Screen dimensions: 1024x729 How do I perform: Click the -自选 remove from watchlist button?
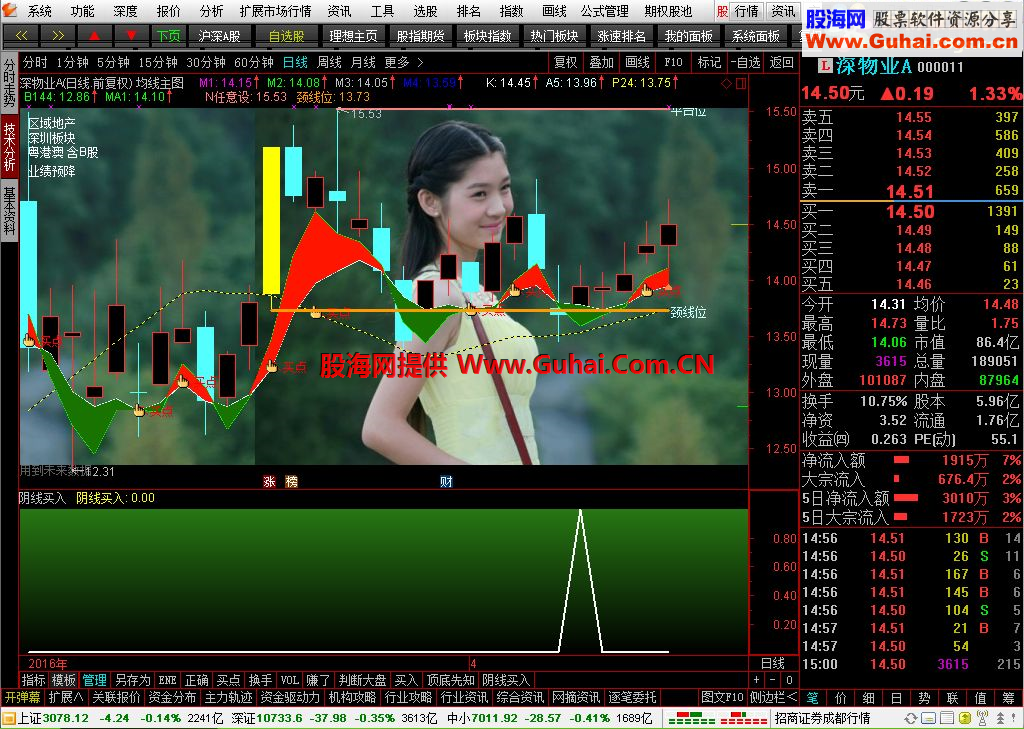(x=745, y=62)
